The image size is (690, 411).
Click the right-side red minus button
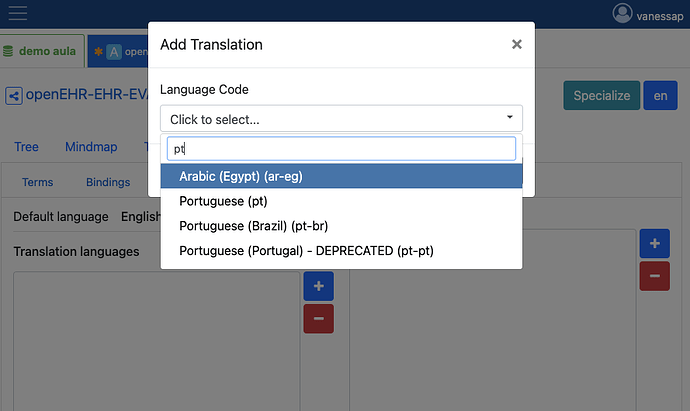(x=654, y=275)
